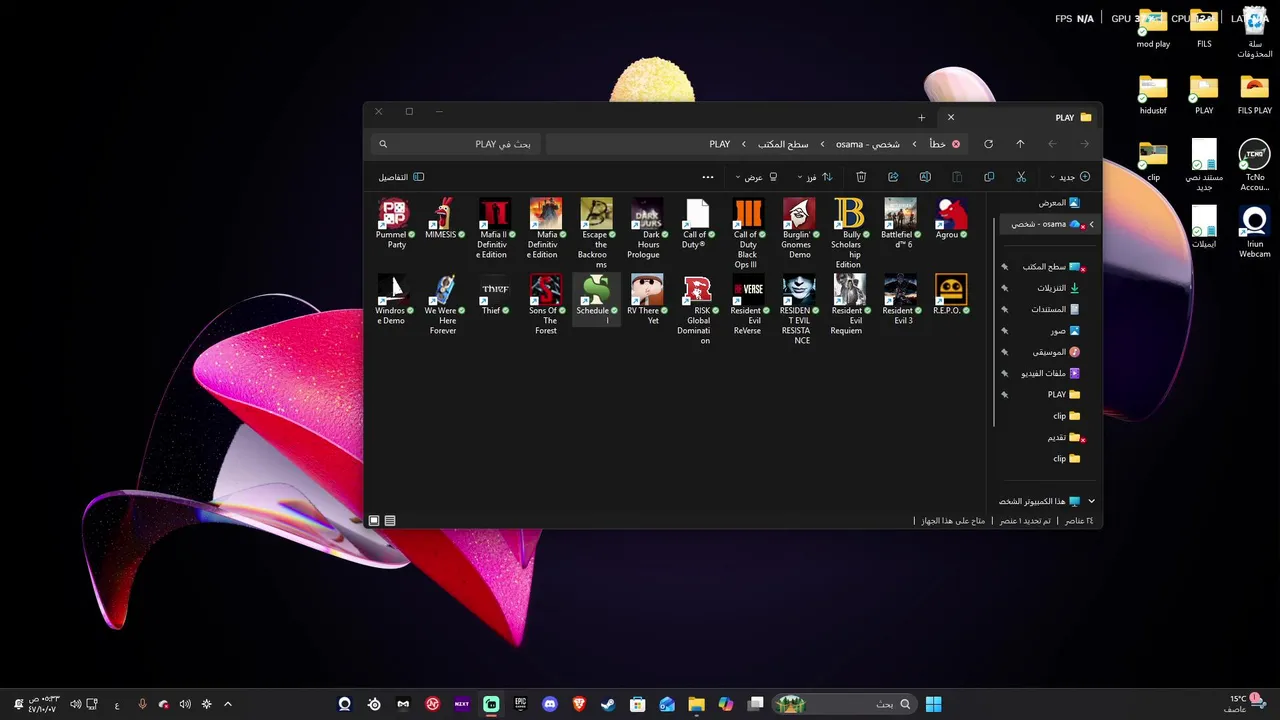Image resolution: width=1280 pixels, height=720 pixels.
Task: Select the Resident Evil 3 shortcut
Action: tap(900, 300)
